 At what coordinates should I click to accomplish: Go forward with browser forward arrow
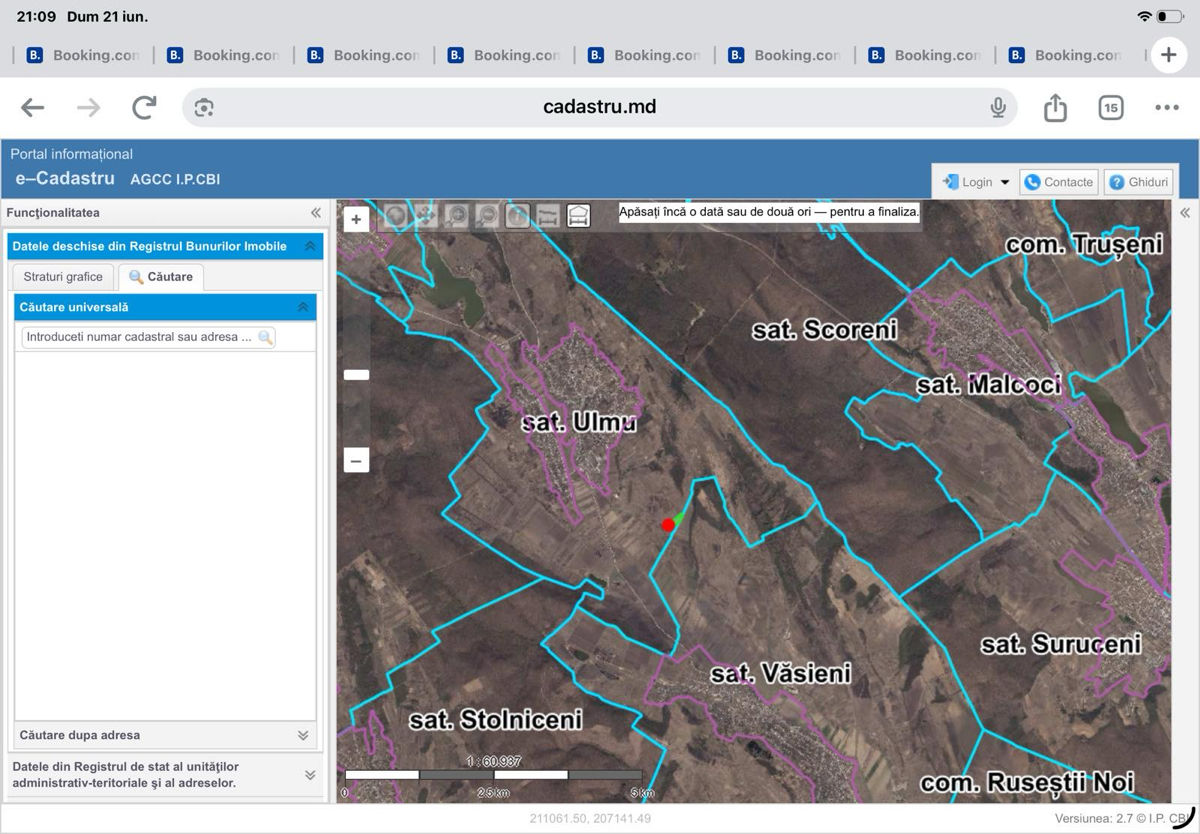[89, 108]
